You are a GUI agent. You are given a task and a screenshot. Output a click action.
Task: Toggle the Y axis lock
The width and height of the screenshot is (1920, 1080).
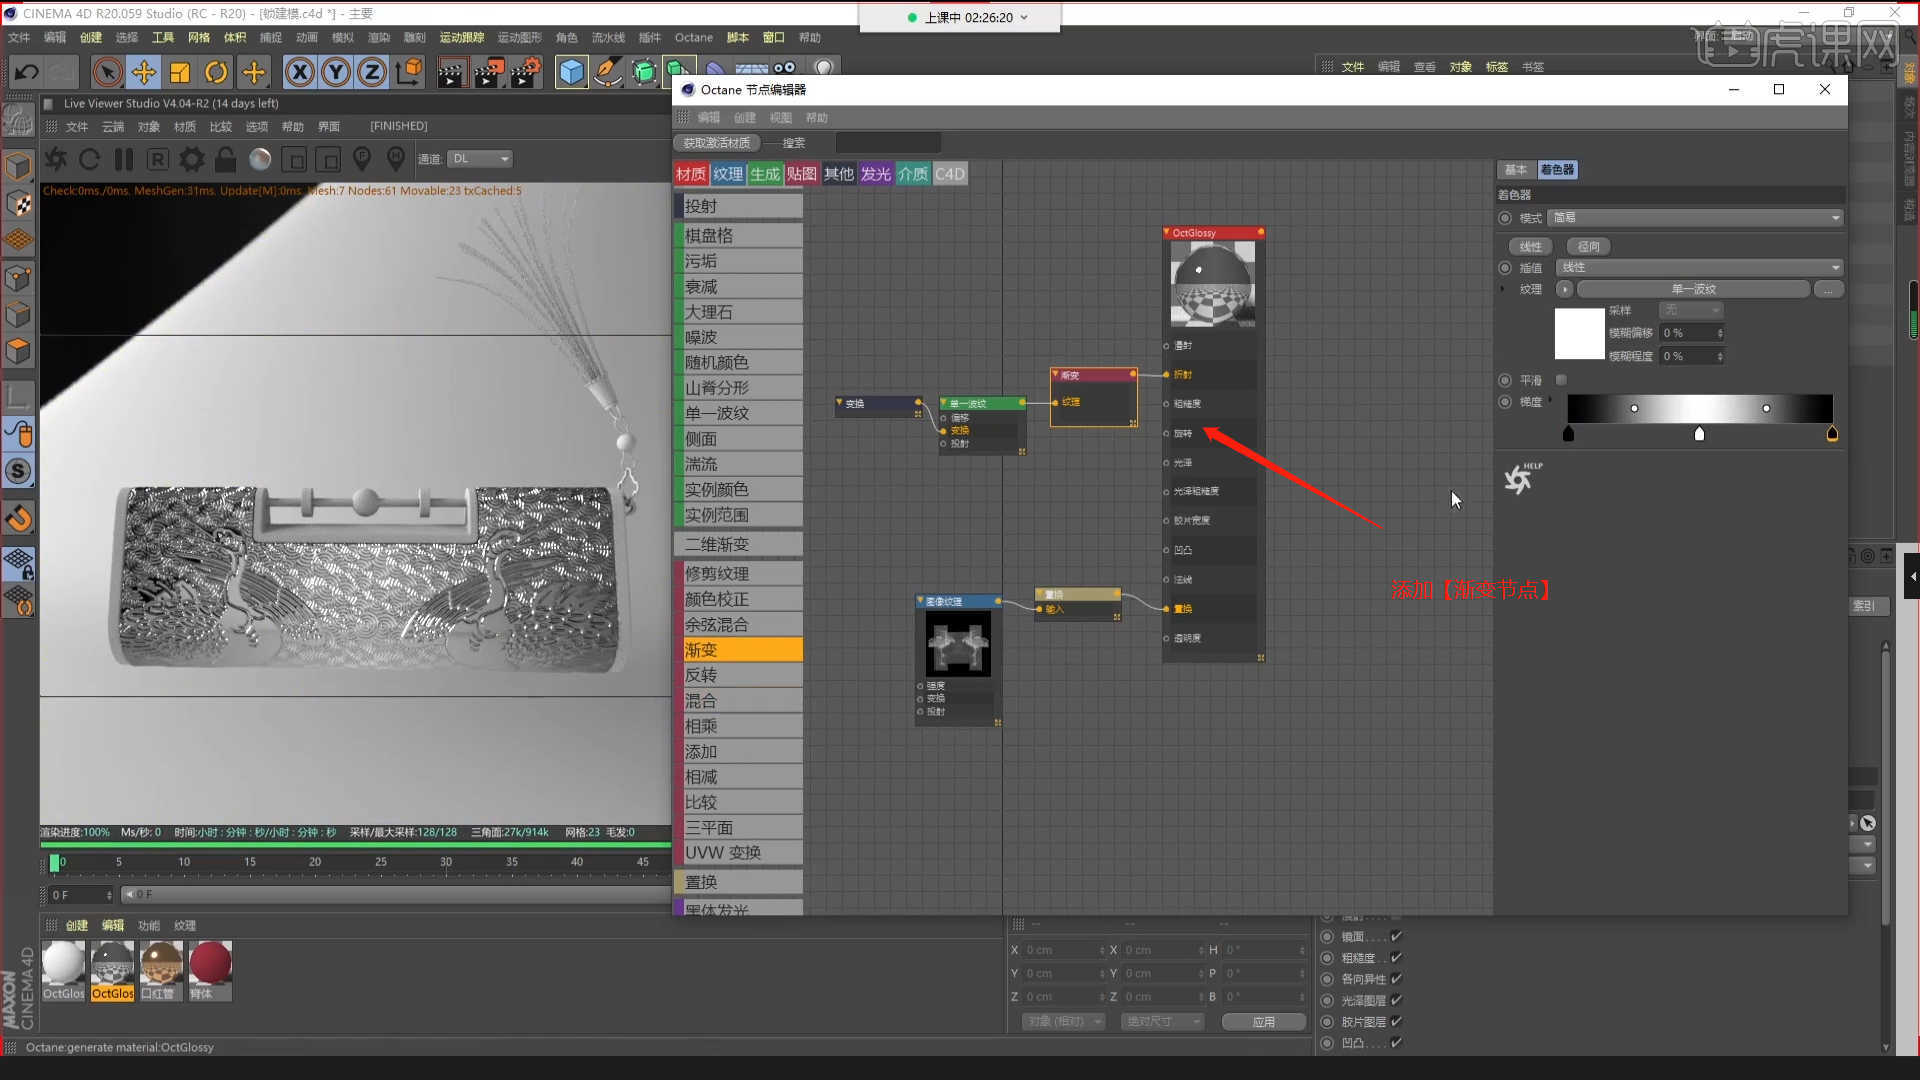click(336, 72)
